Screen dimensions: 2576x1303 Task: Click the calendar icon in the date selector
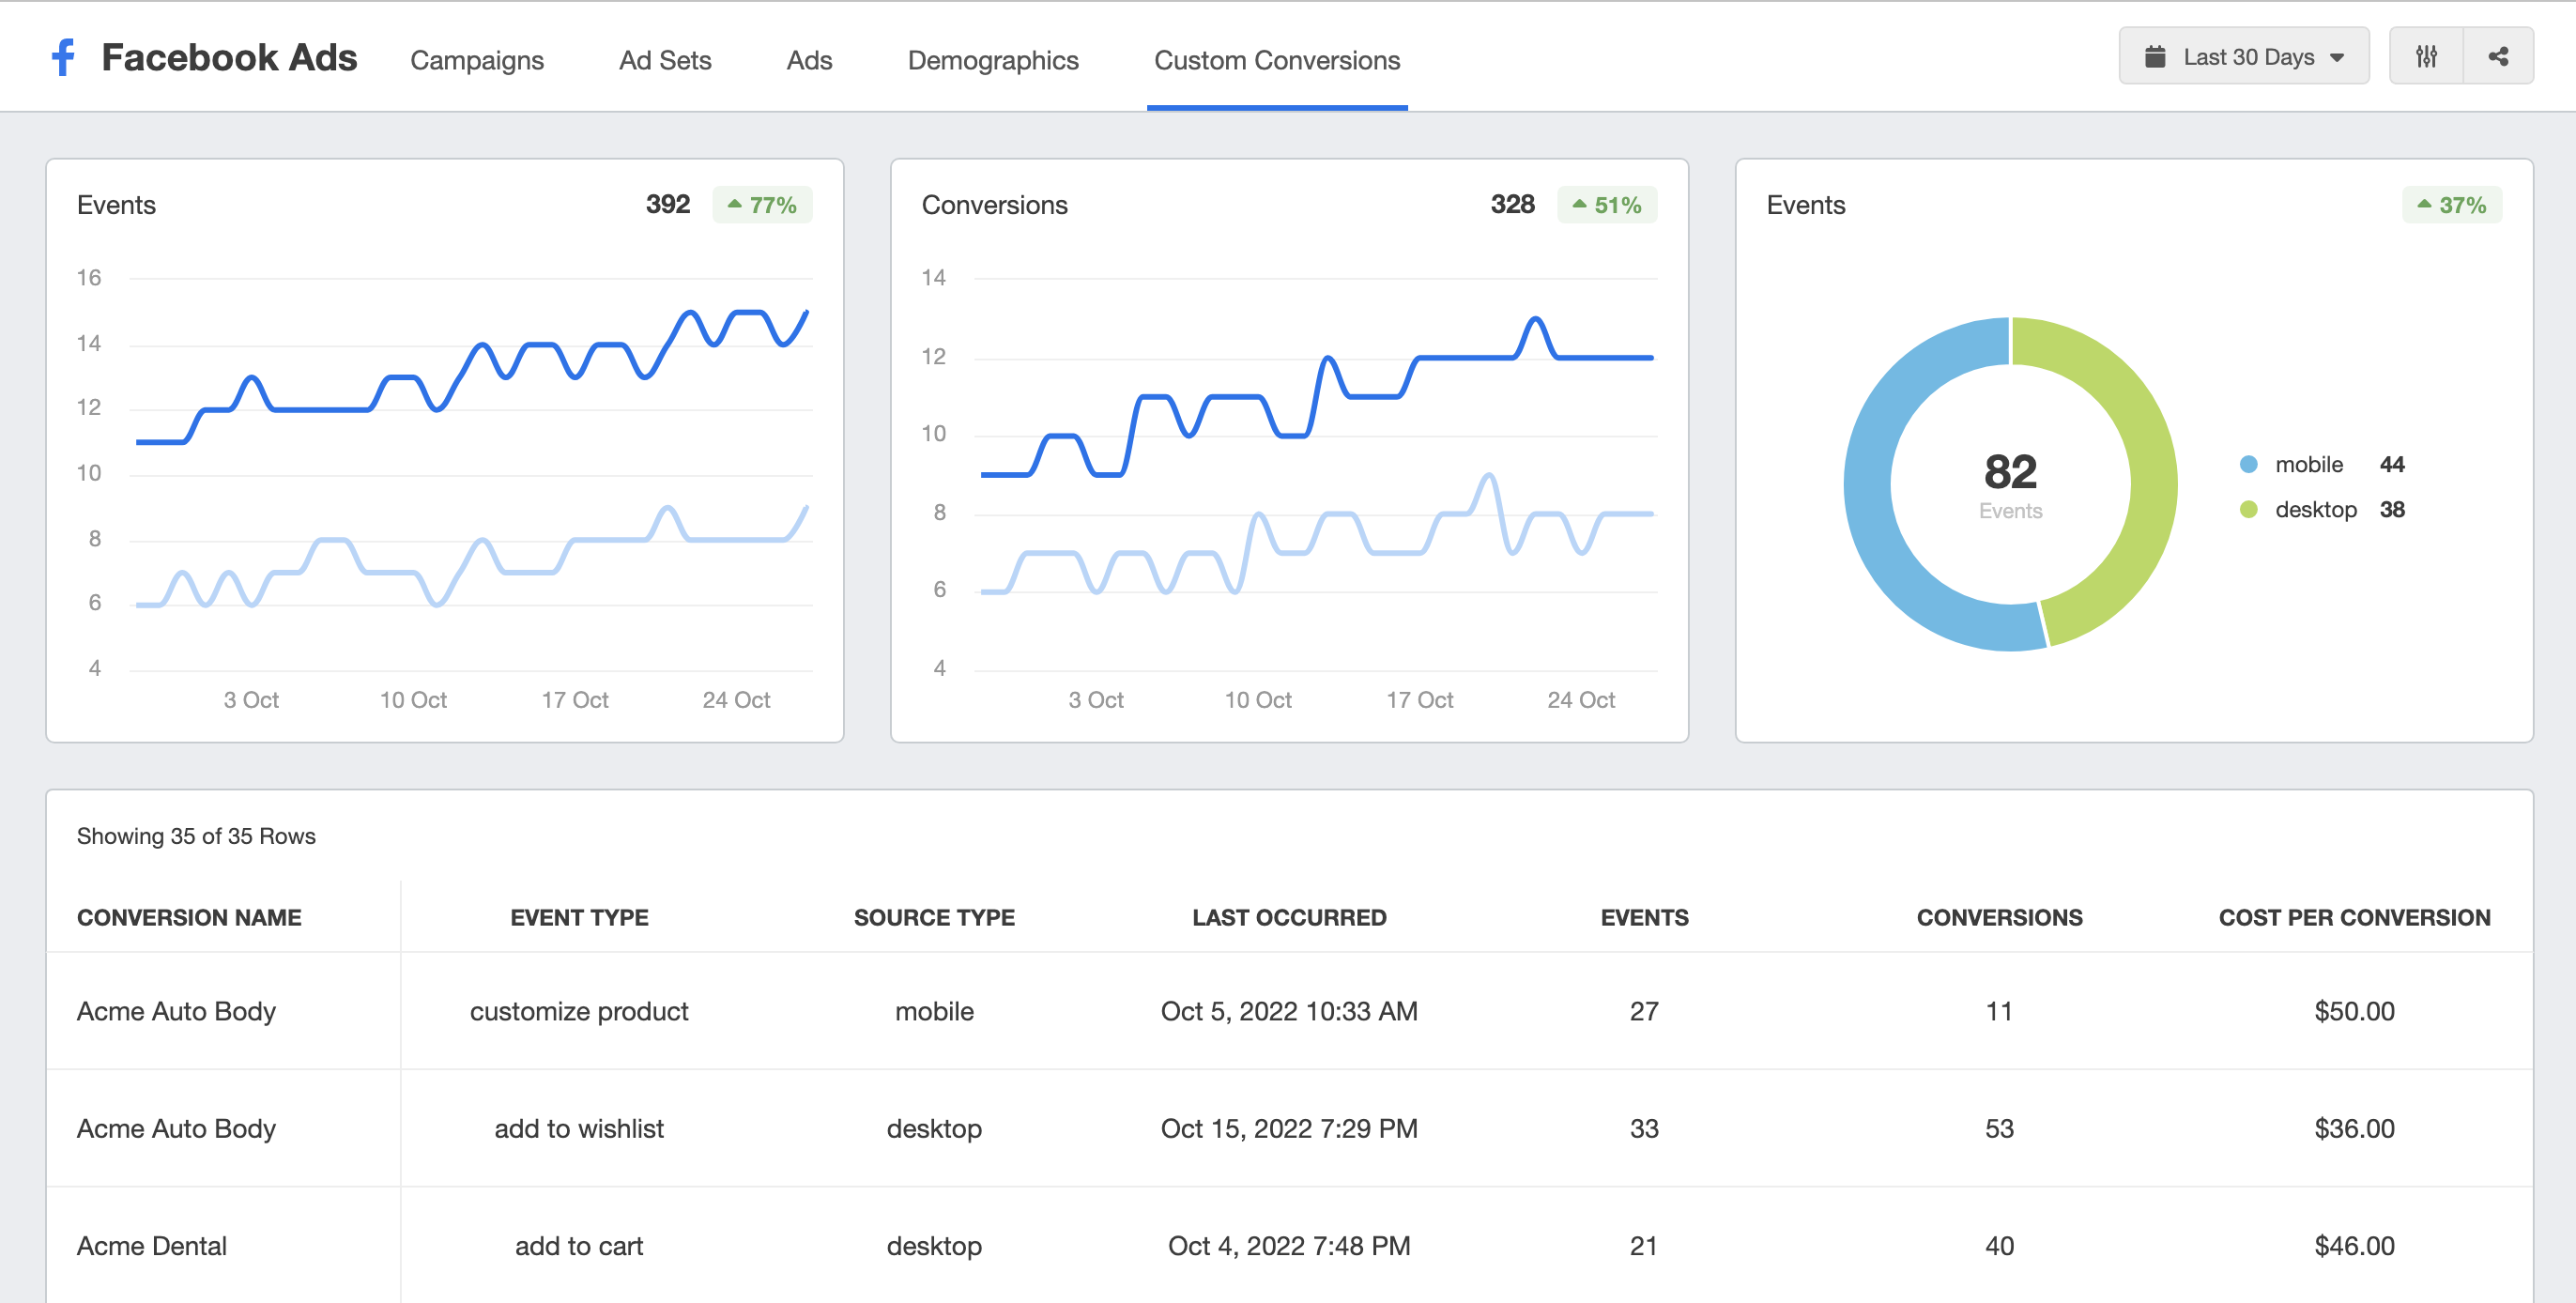pyautogui.click(x=2155, y=56)
